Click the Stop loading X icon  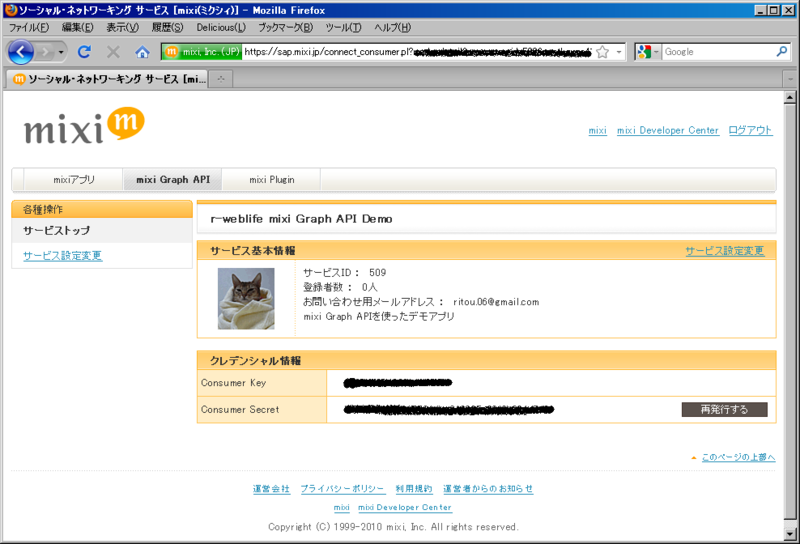coord(113,52)
